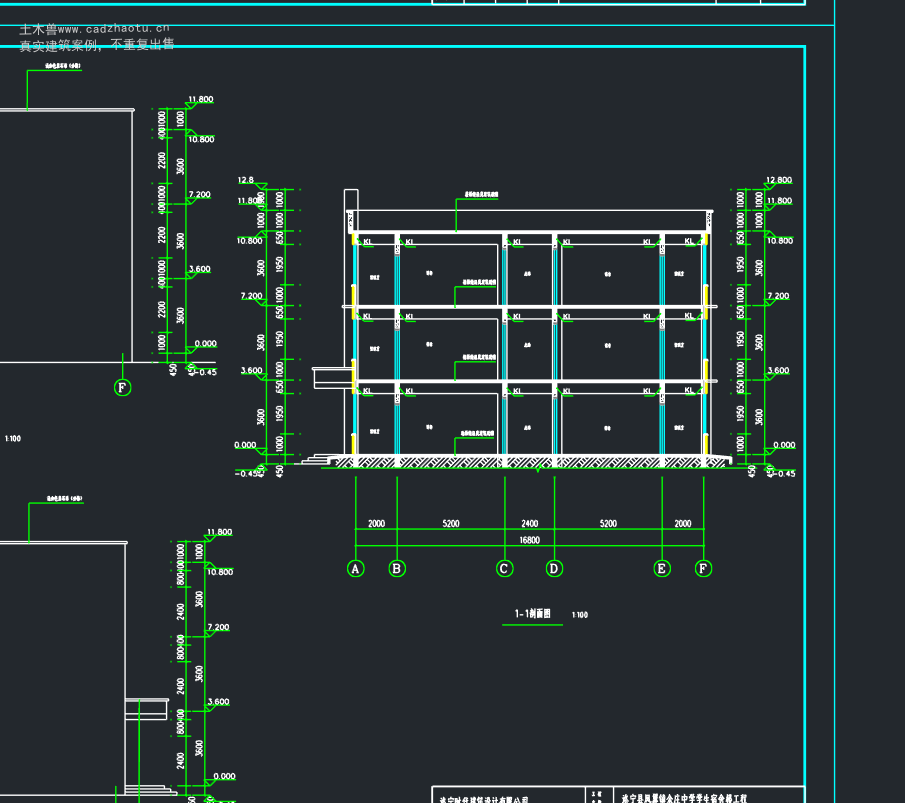Image resolution: width=905 pixels, height=803 pixels.
Task: Click the 16800 overall dimension text
Action: click(x=529, y=540)
